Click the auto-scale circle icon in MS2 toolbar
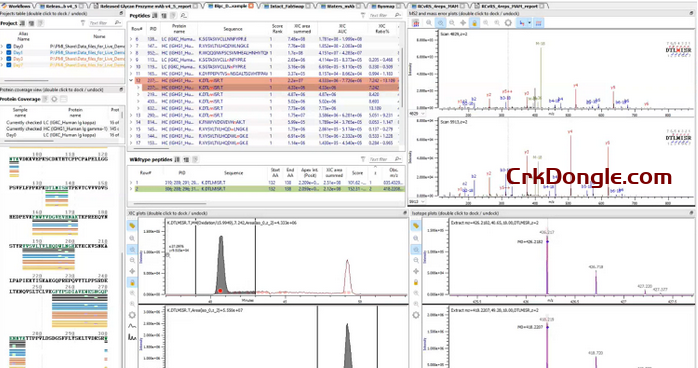This screenshot has height=368, width=698. click(508, 23)
